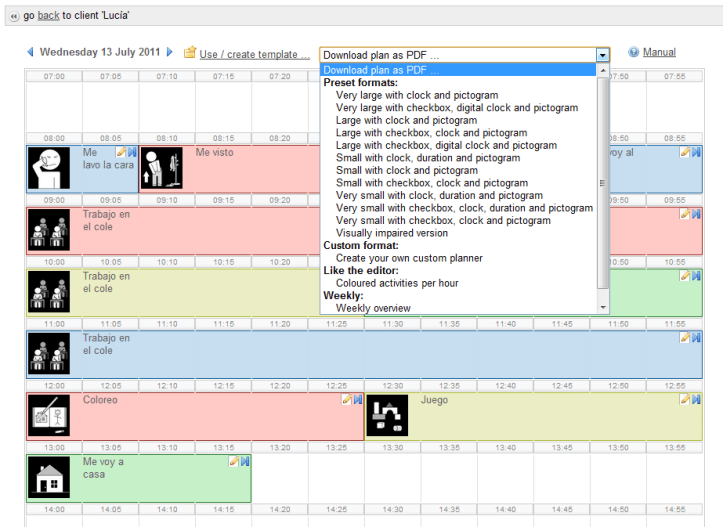Select 'Visually impaired version' format
This screenshot has width=723, height=527.
pyautogui.click(x=392, y=233)
